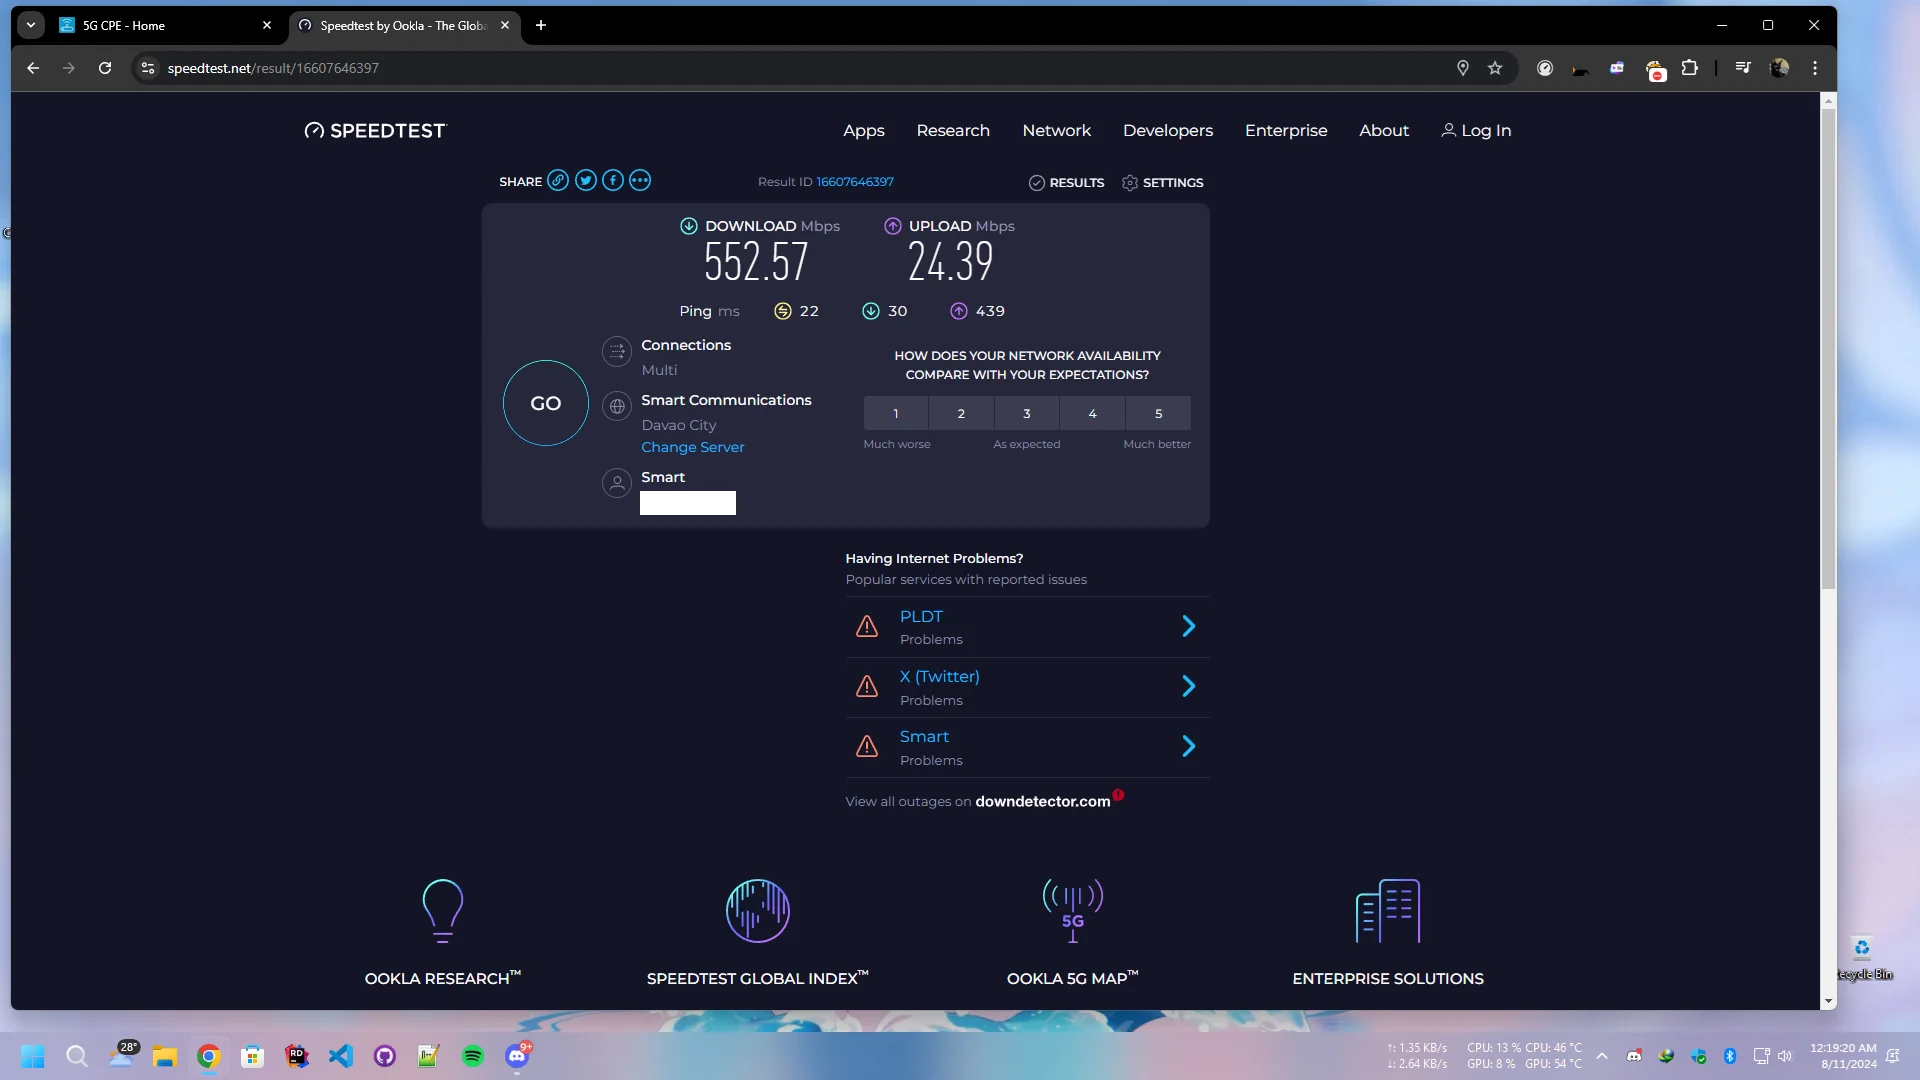Image resolution: width=1920 pixels, height=1080 pixels.
Task: Expand Smart problems entry
Action: tap(1027, 748)
